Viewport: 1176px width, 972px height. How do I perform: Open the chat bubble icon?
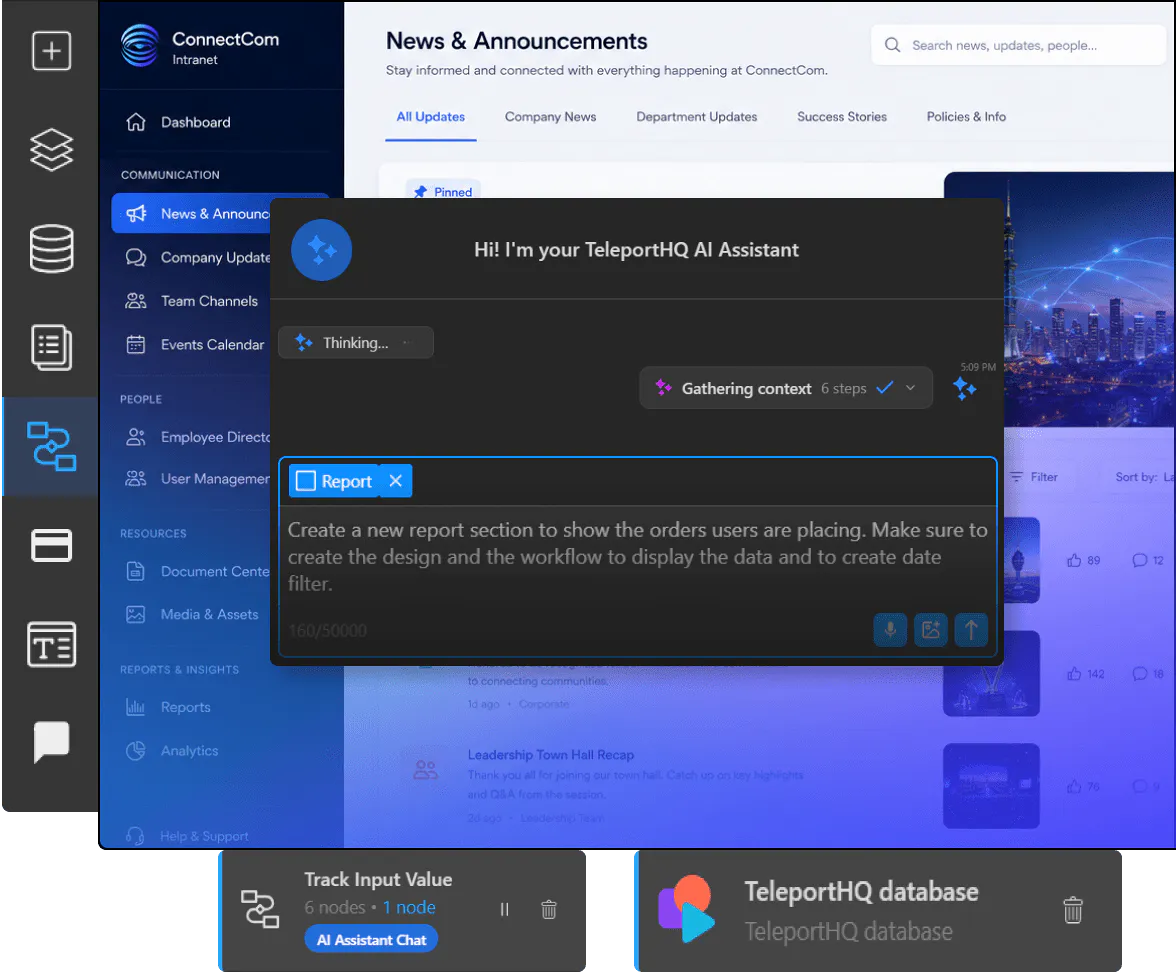pyautogui.click(x=51, y=742)
